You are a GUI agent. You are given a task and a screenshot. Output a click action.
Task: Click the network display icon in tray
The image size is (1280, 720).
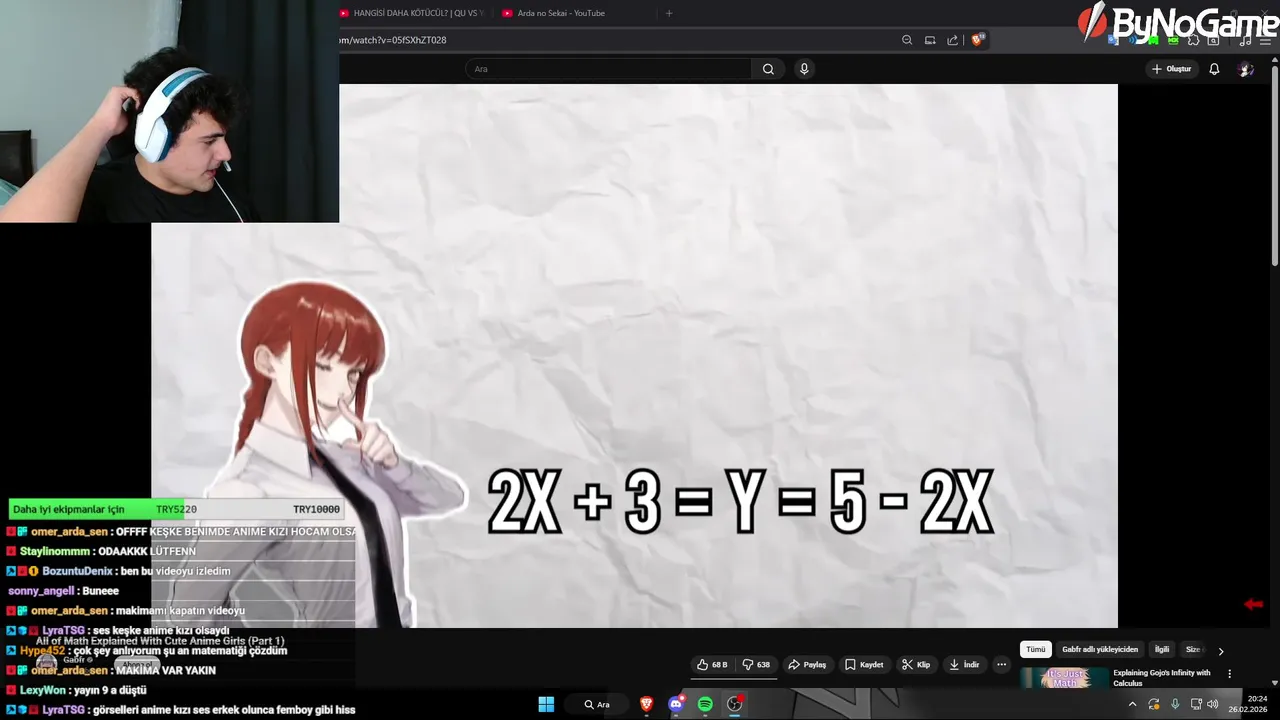[1196, 704]
